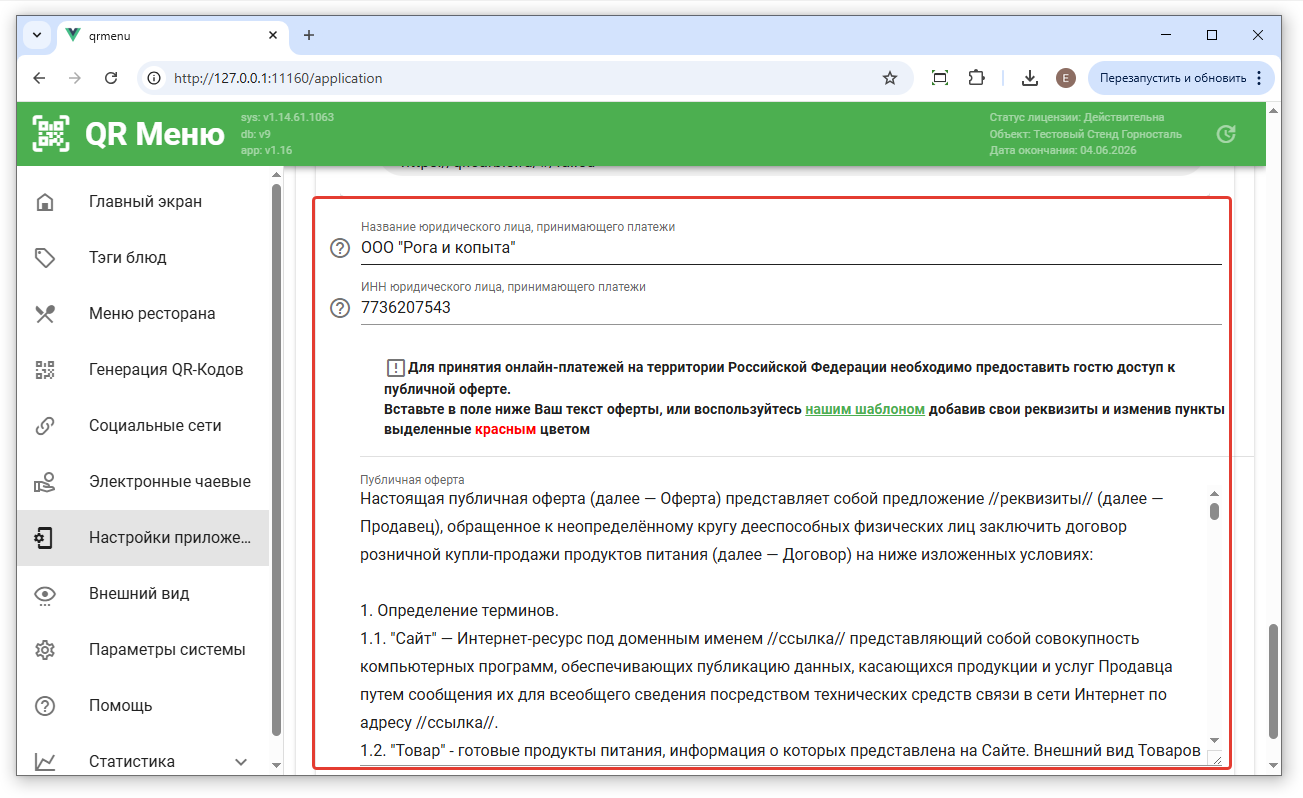Click the Электронные чаевые hand icon
Image resolution: width=1303 pixels, height=798 pixels.
click(45, 482)
